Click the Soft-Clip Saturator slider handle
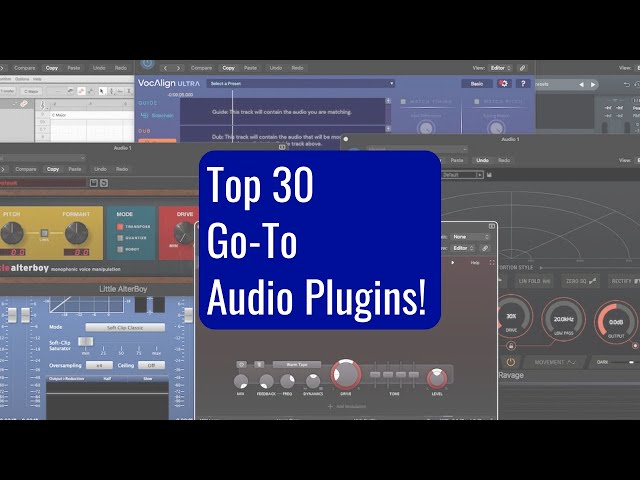The image size is (640, 480). pos(85,341)
